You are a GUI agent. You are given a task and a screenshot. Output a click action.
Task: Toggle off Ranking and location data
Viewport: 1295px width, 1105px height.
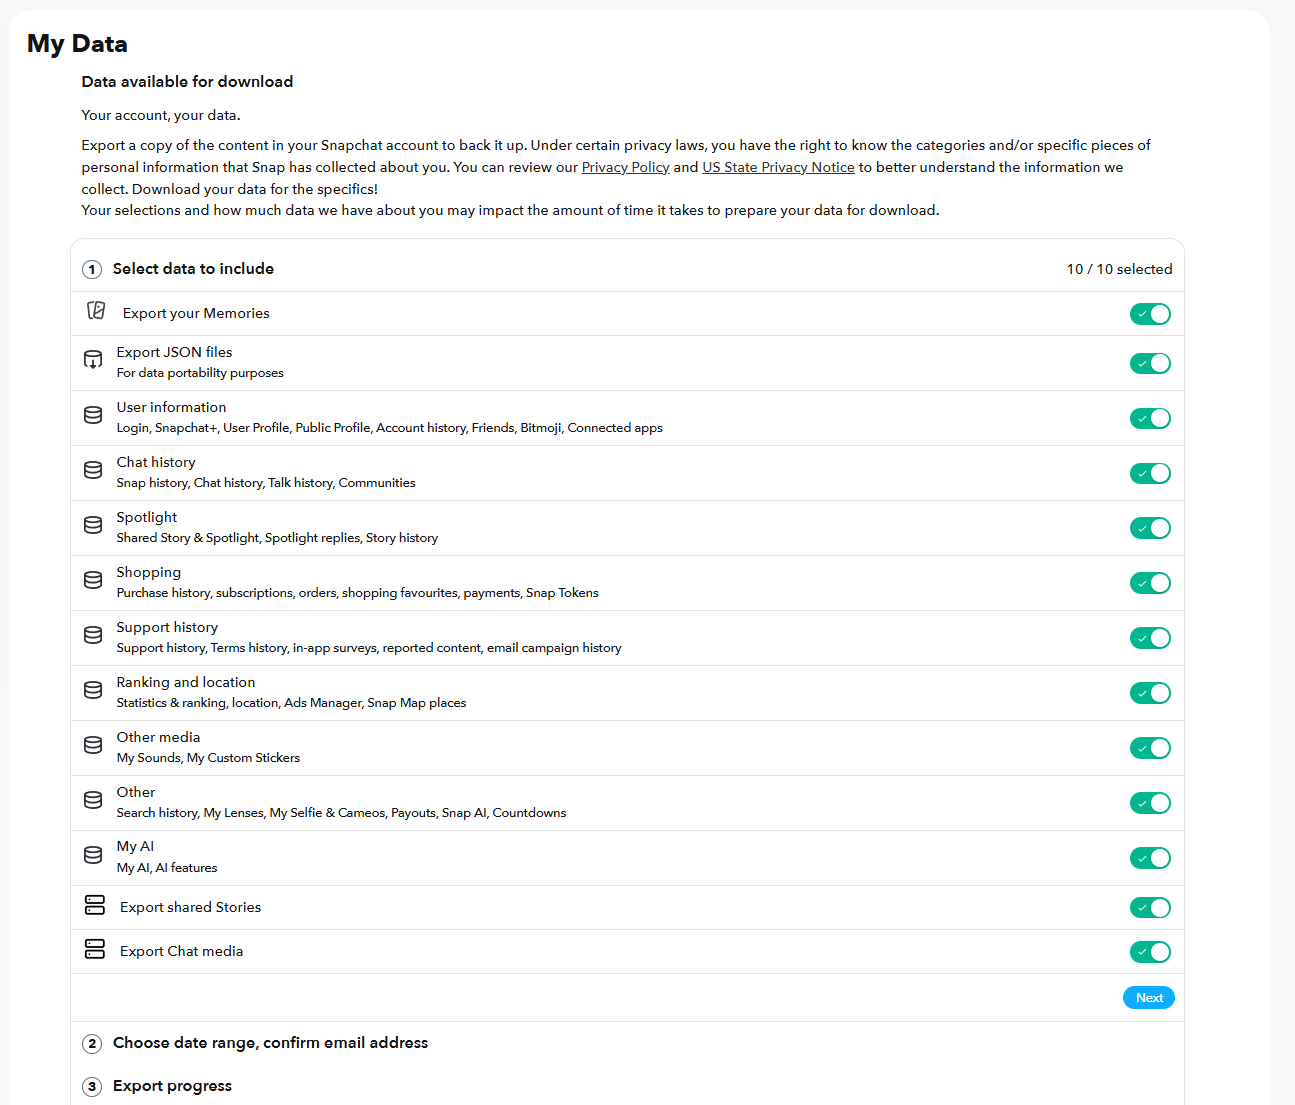tap(1150, 693)
